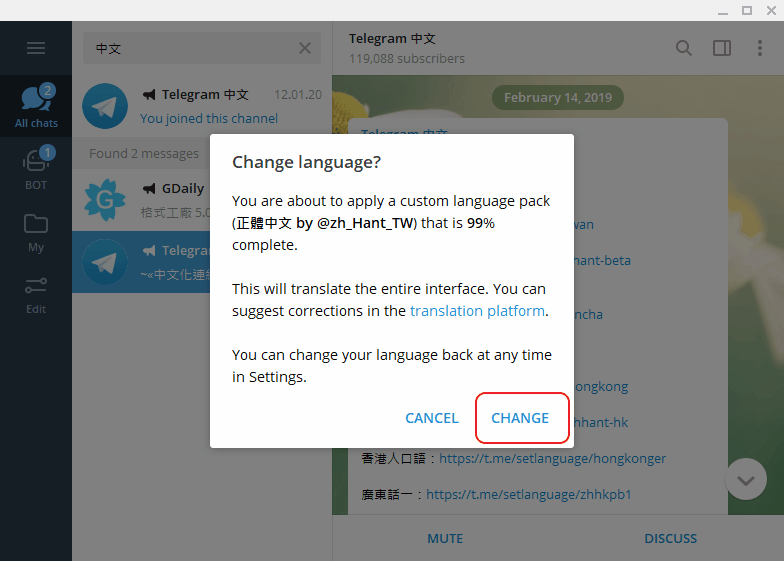Open the DISCUSS group
Image resolution: width=784 pixels, height=561 pixels.
coord(670,538)
